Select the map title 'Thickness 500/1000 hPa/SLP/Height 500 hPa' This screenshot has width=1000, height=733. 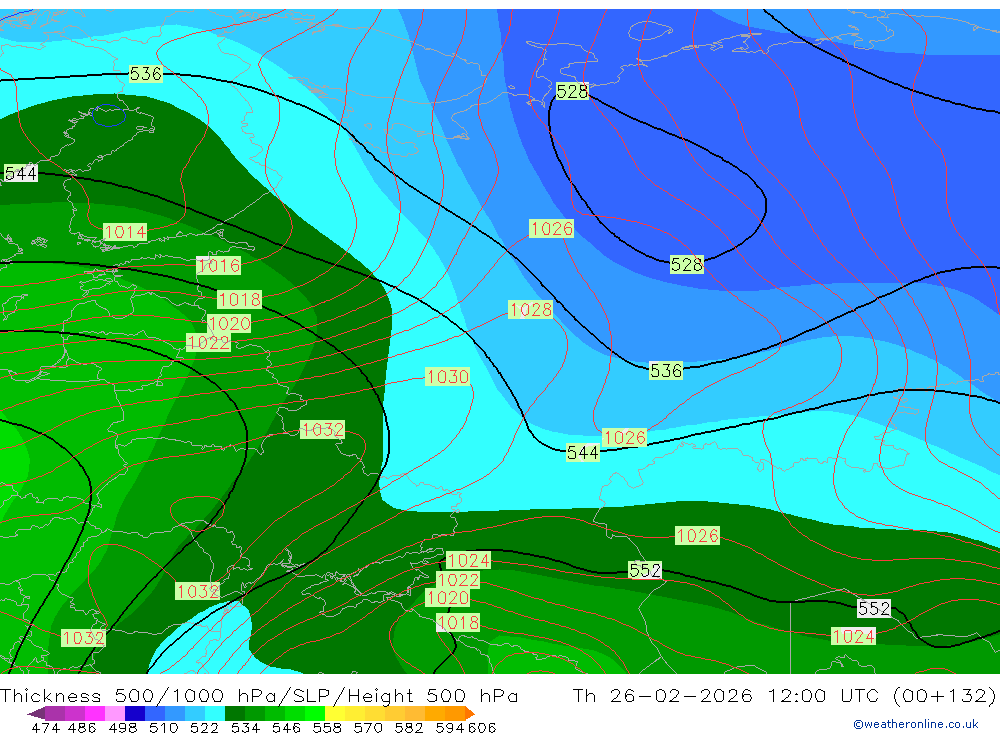pos(259,695)
